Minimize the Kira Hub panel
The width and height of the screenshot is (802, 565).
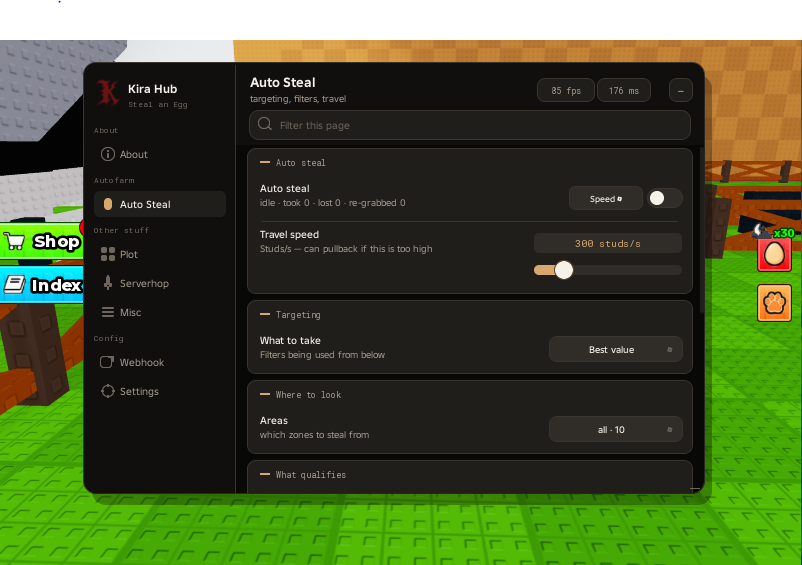click(680, 91)
